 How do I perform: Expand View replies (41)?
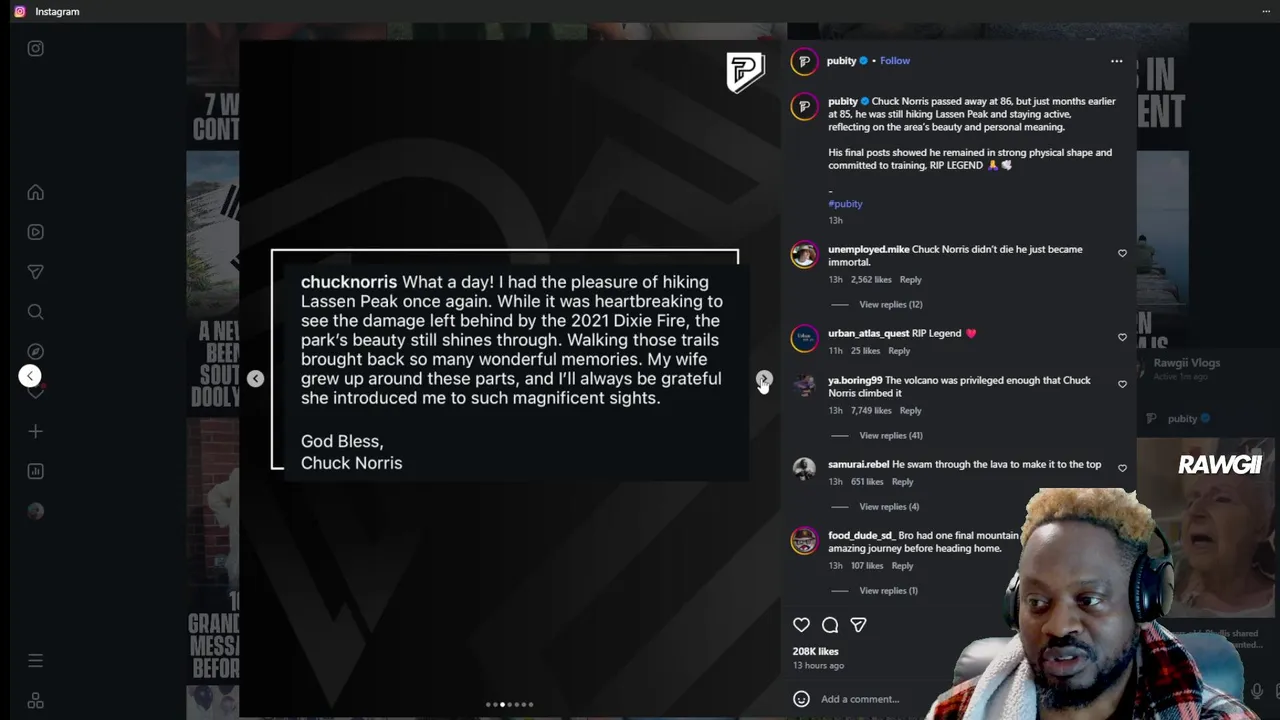click(890, 435)
